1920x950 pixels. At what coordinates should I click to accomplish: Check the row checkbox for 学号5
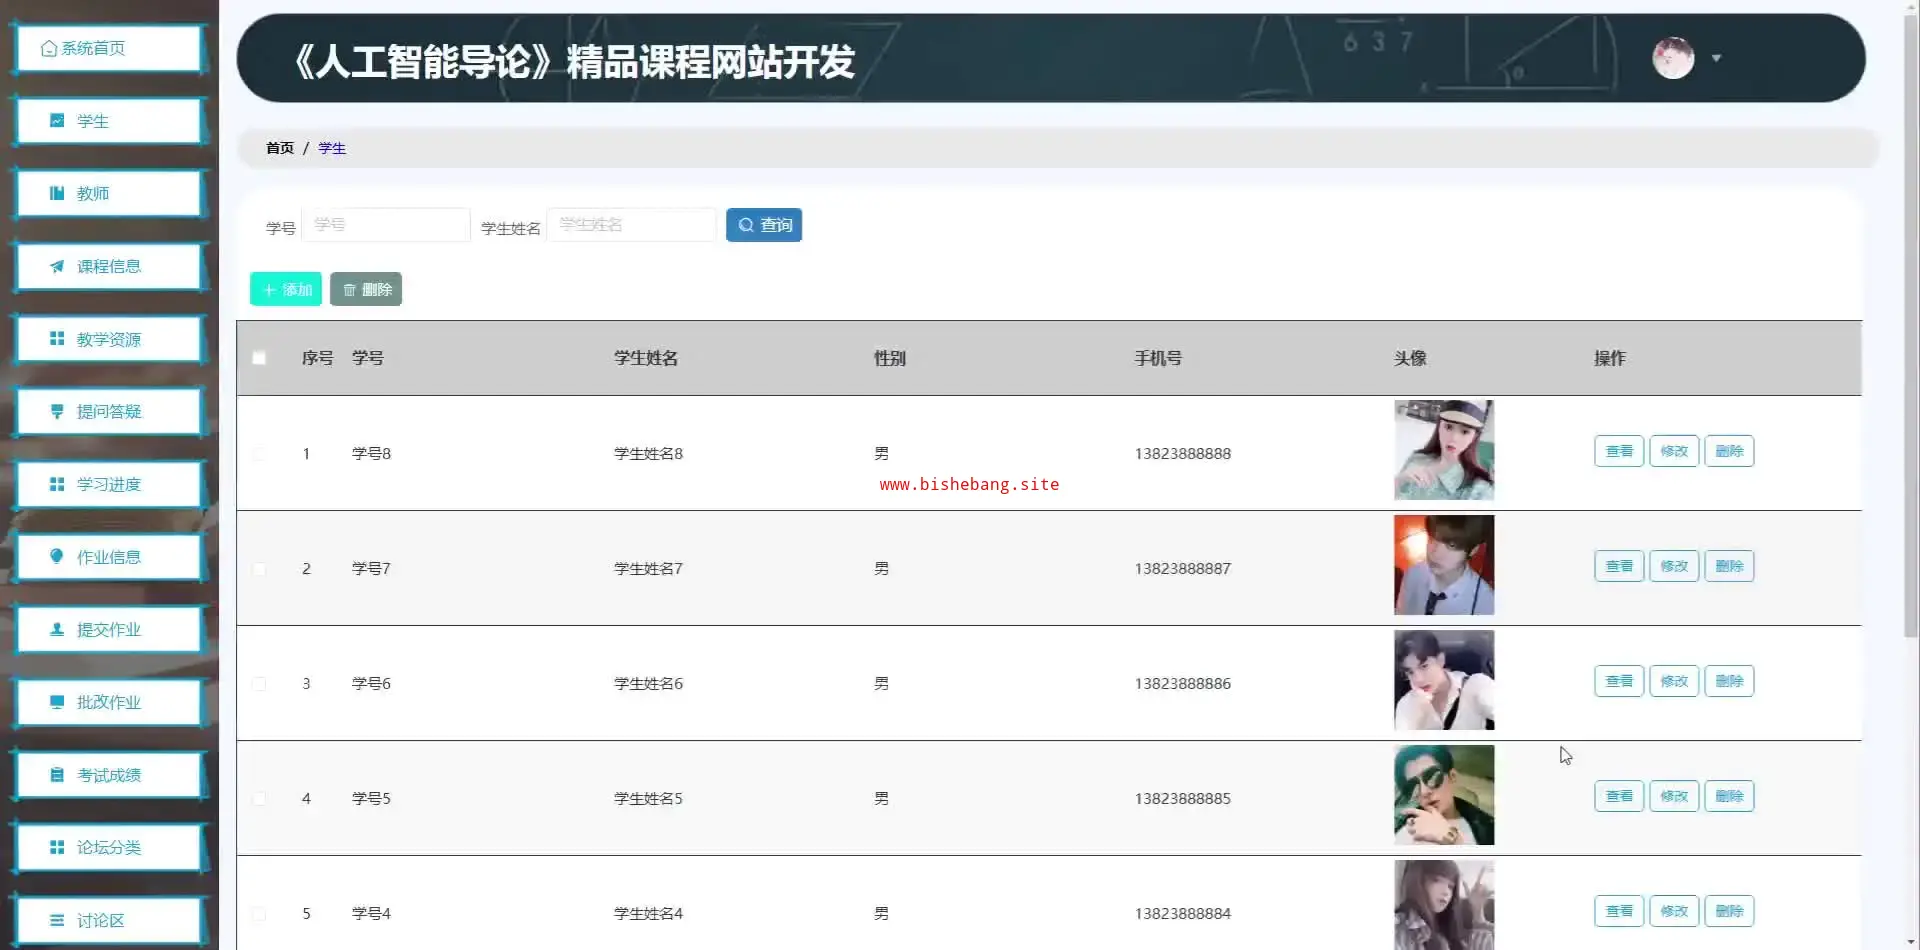pos(259,799)
